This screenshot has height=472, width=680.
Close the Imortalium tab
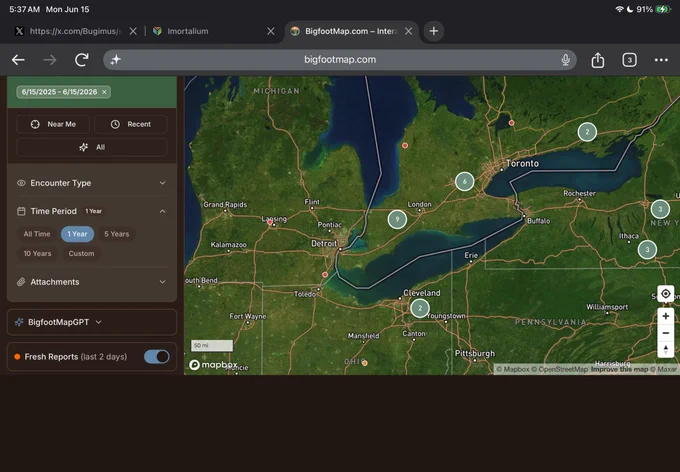(x=271, y=31)
